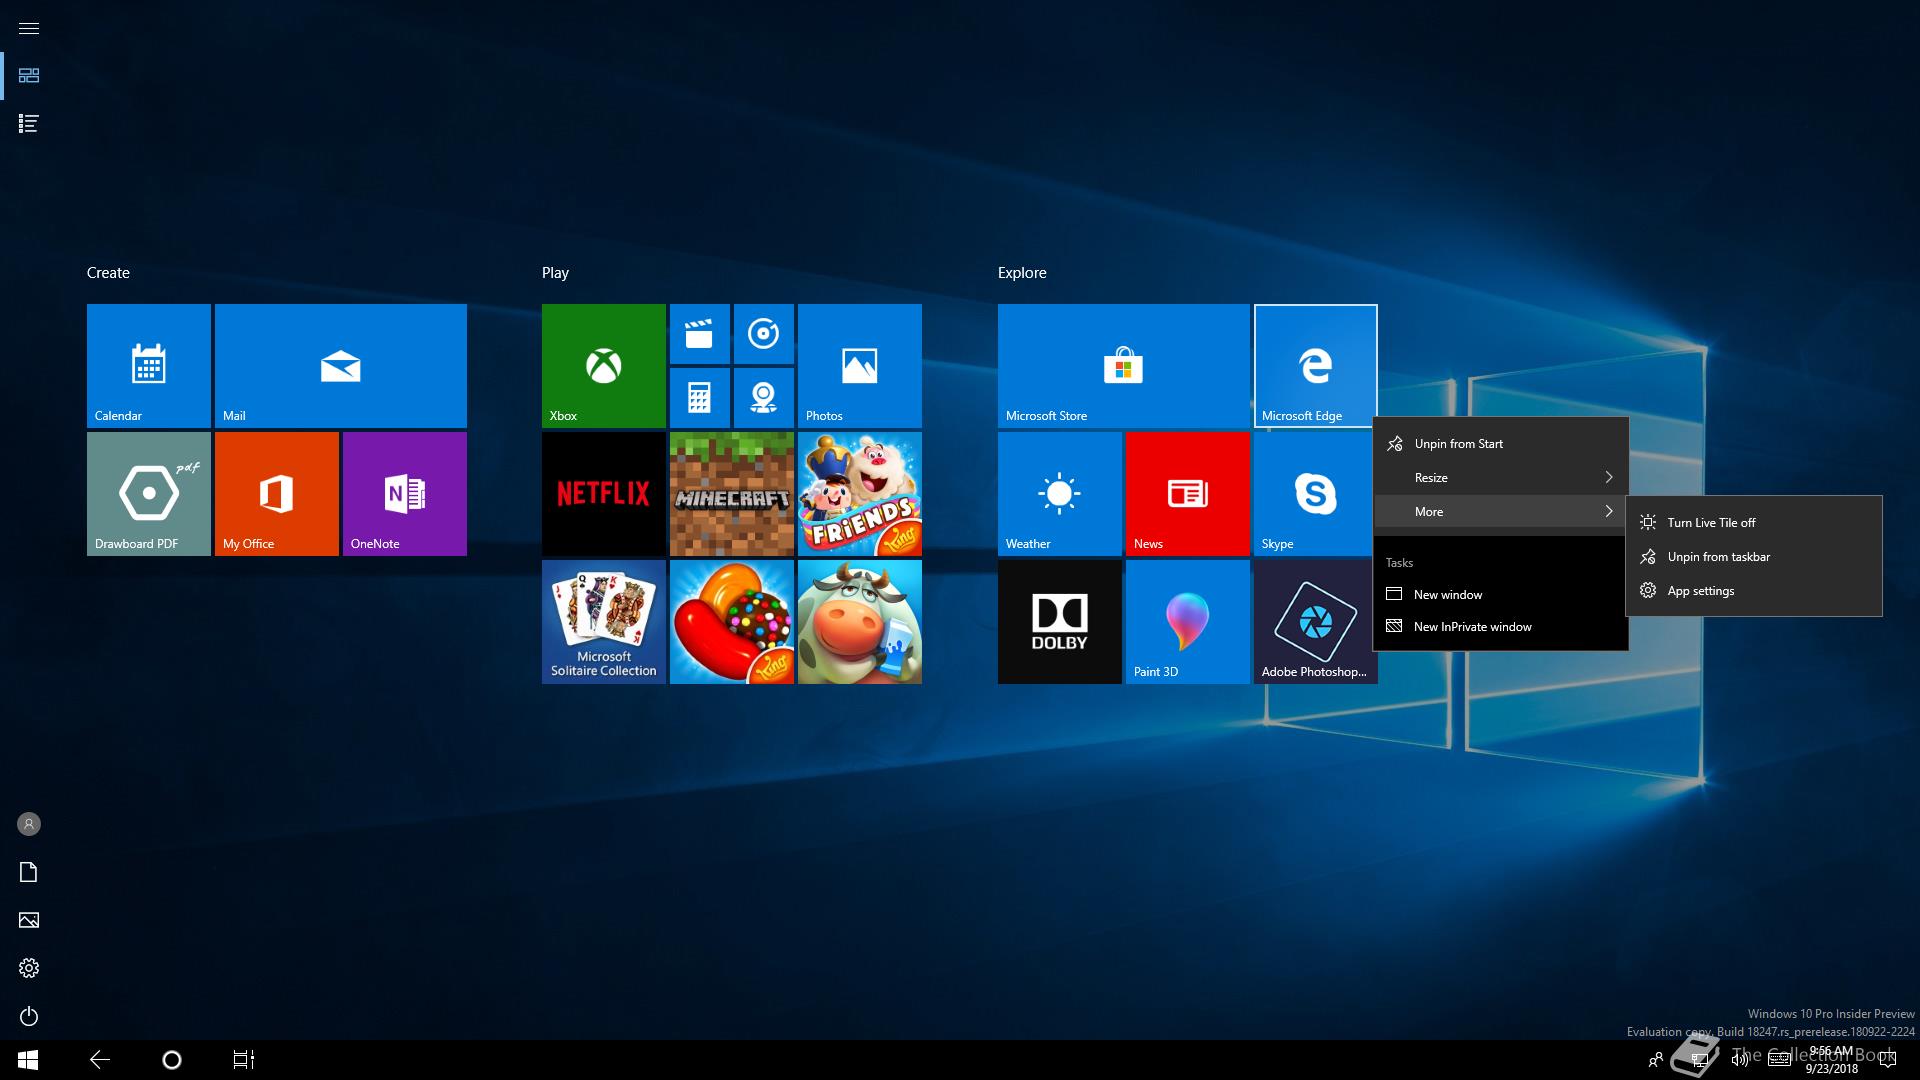Choose Unpin from taskbar
This screenshot has height=1080, width=1920.
pyautogui.click(x=1754, y=557)
